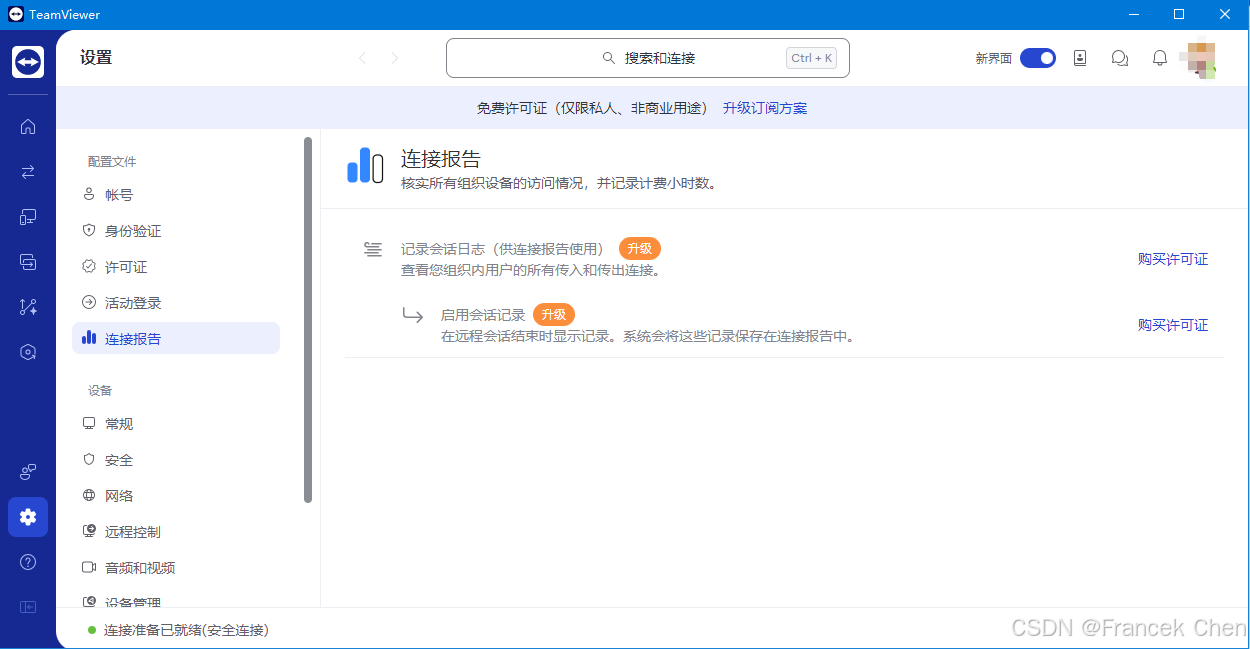Screen dimensions: 1250x649
Task: Select 远程控制 under 设备 section
Action: coord(176,532)
